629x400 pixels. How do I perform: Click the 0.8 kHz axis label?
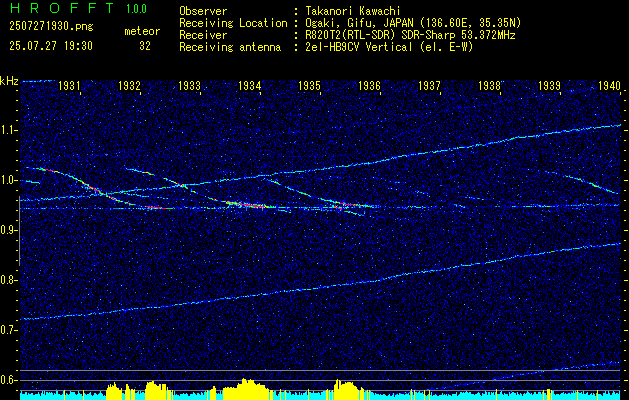point(8,280)
